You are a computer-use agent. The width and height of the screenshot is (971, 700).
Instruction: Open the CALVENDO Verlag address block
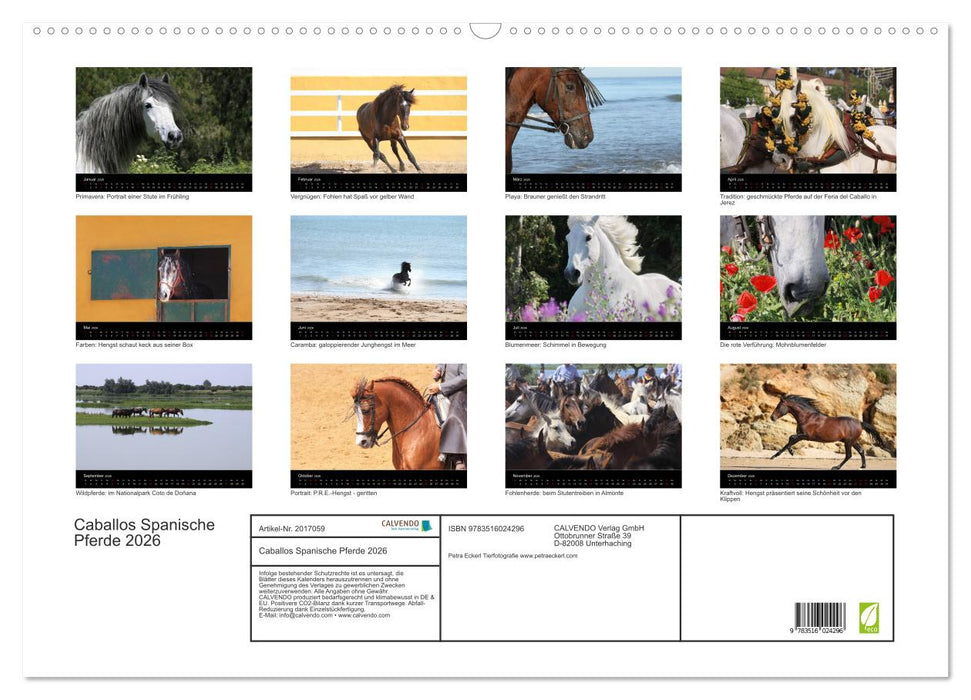point(598,533)
